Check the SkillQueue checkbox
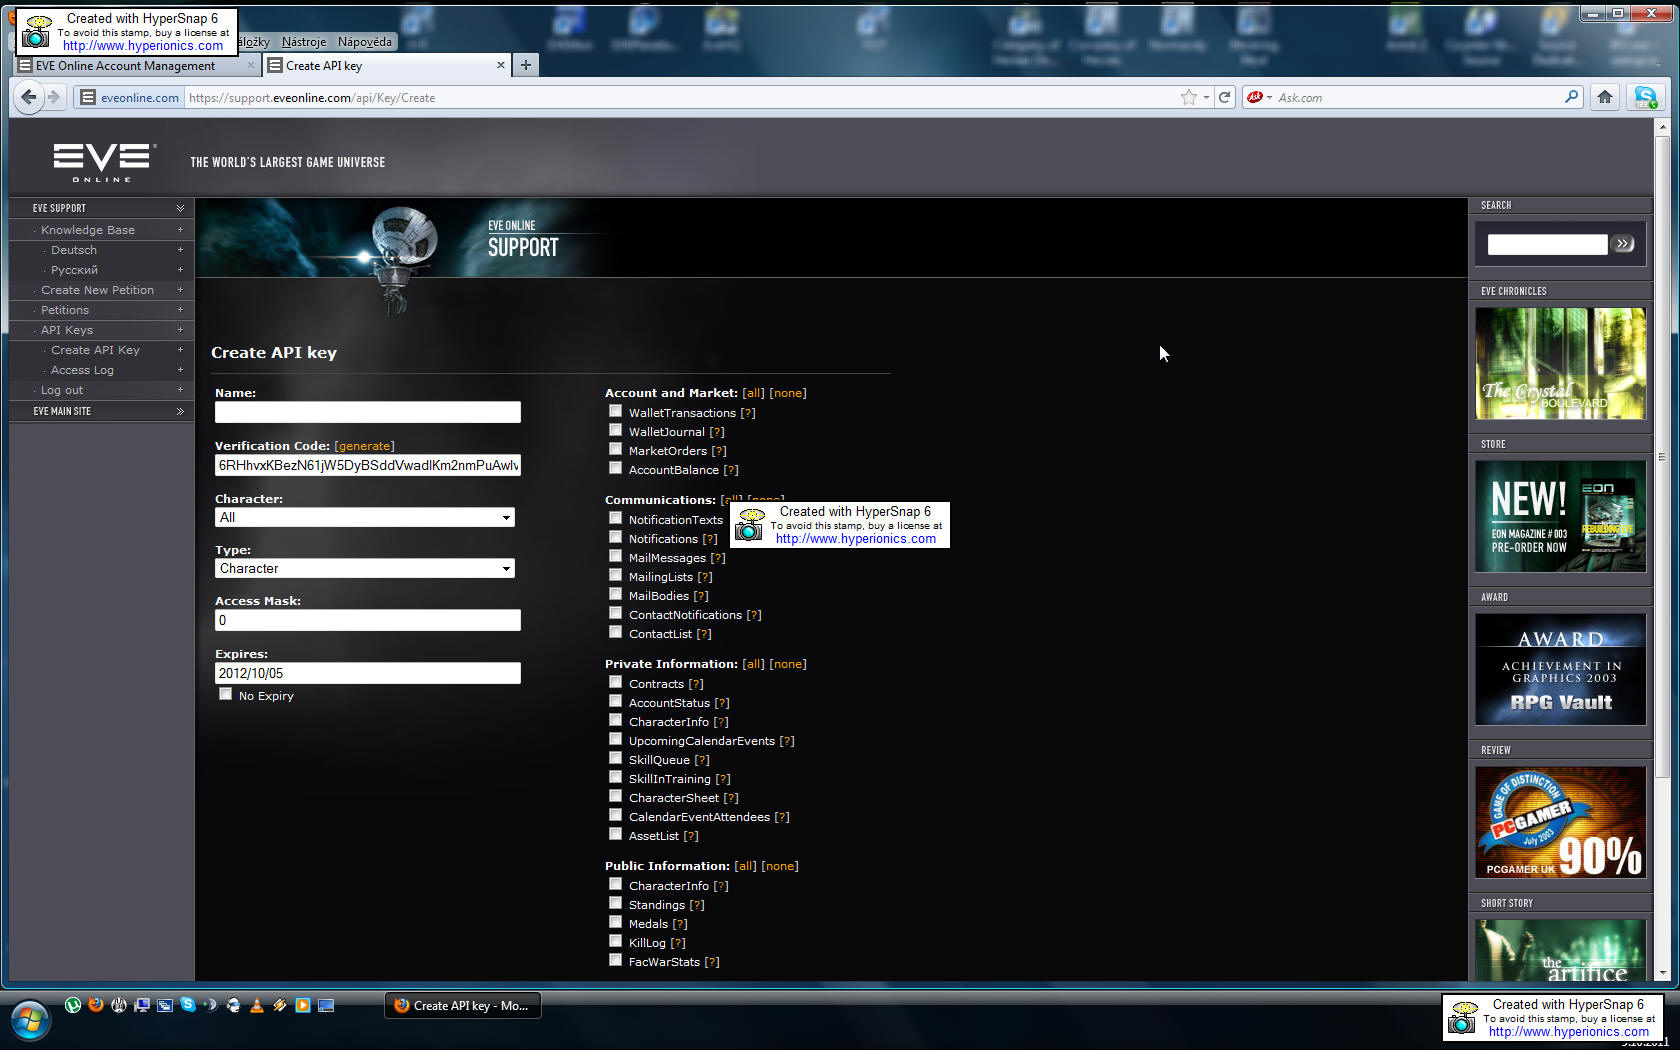The width and height of the screenshot is (1680, 1050). (x=616, y=758)
